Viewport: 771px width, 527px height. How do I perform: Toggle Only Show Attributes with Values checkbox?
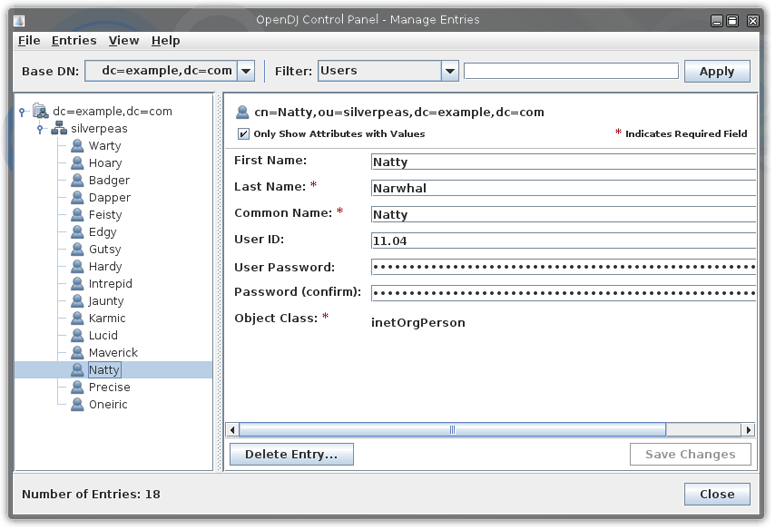[243, 134]
